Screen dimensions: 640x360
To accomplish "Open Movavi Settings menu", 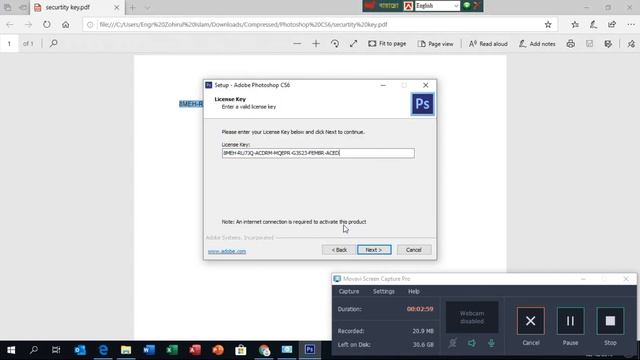I will (x=384, y=291).
